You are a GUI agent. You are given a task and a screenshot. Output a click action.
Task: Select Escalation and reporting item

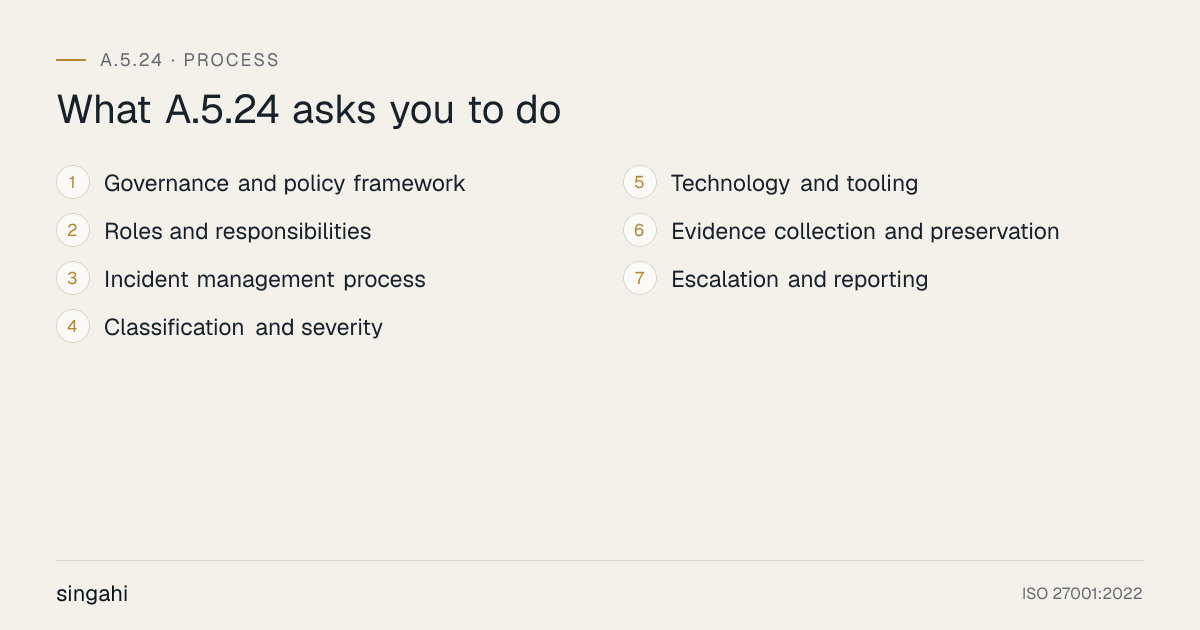point(799,280)
